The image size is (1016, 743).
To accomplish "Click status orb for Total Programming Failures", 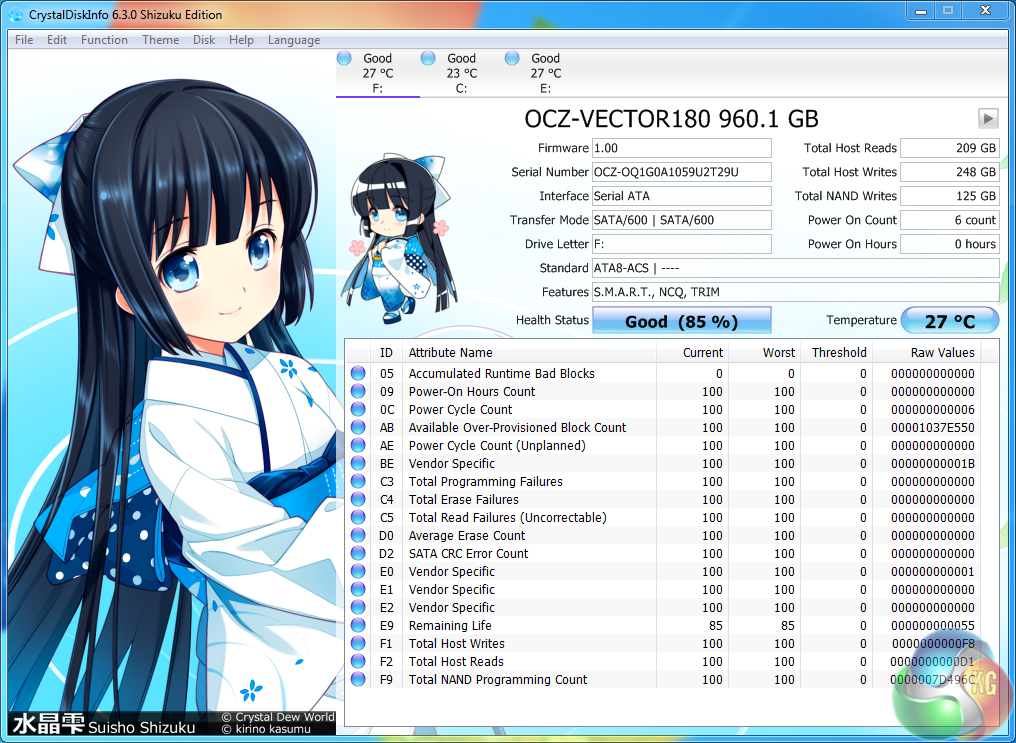I will click(358, 481).
